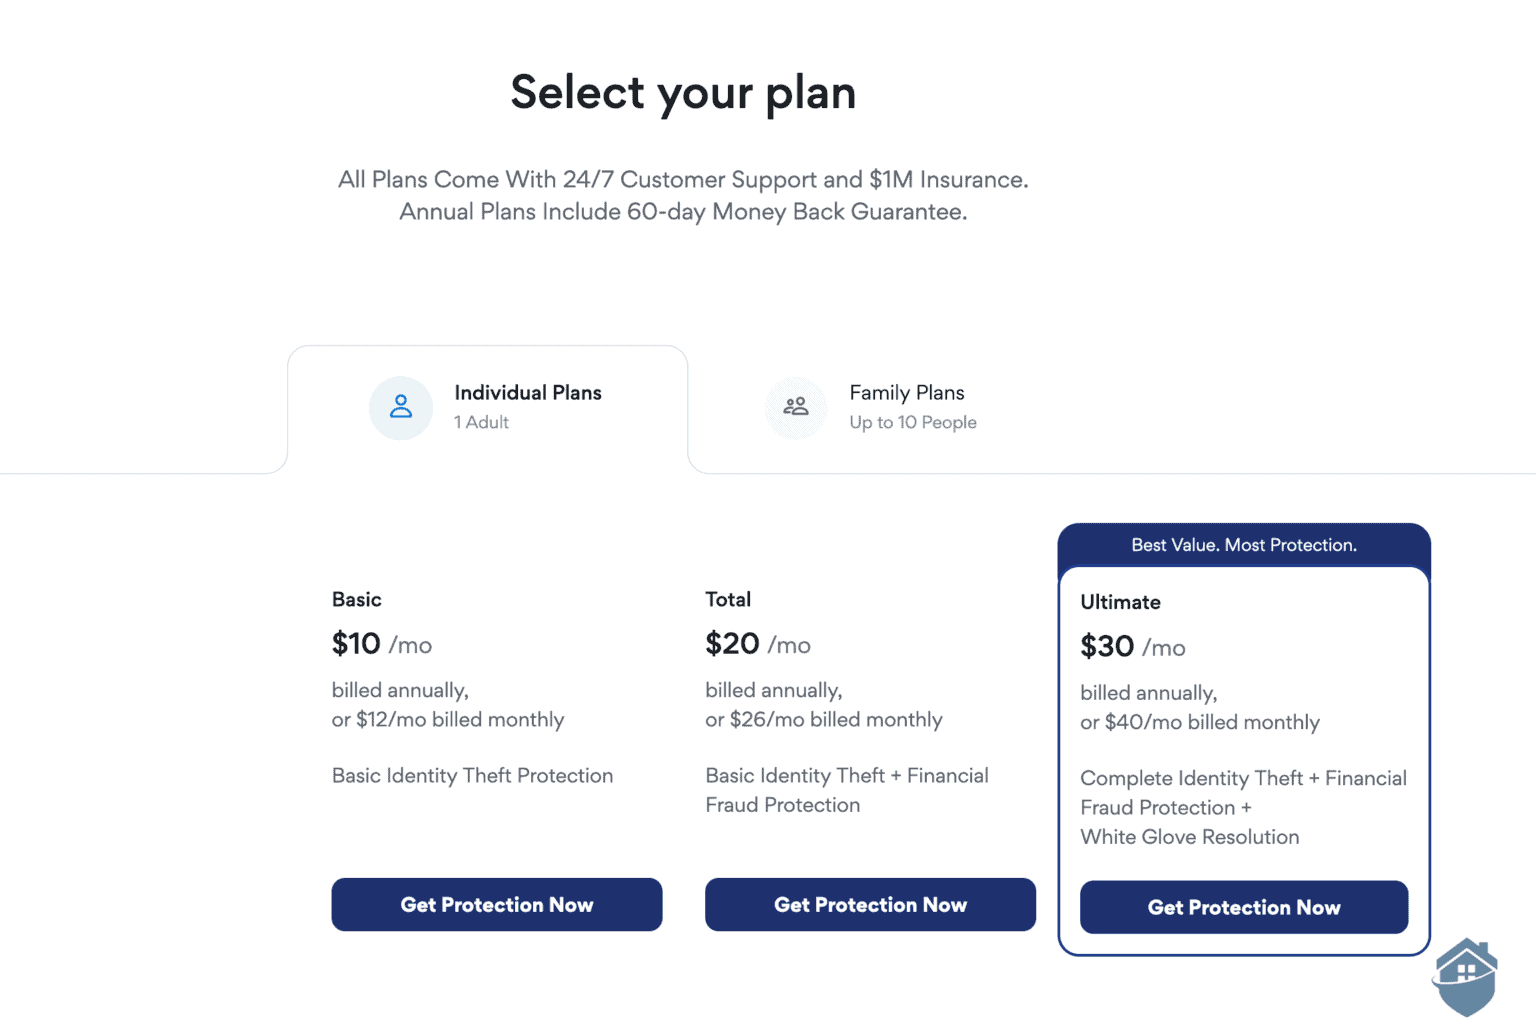Click the Up to 10 People subtitle

(x=913, y=422)
